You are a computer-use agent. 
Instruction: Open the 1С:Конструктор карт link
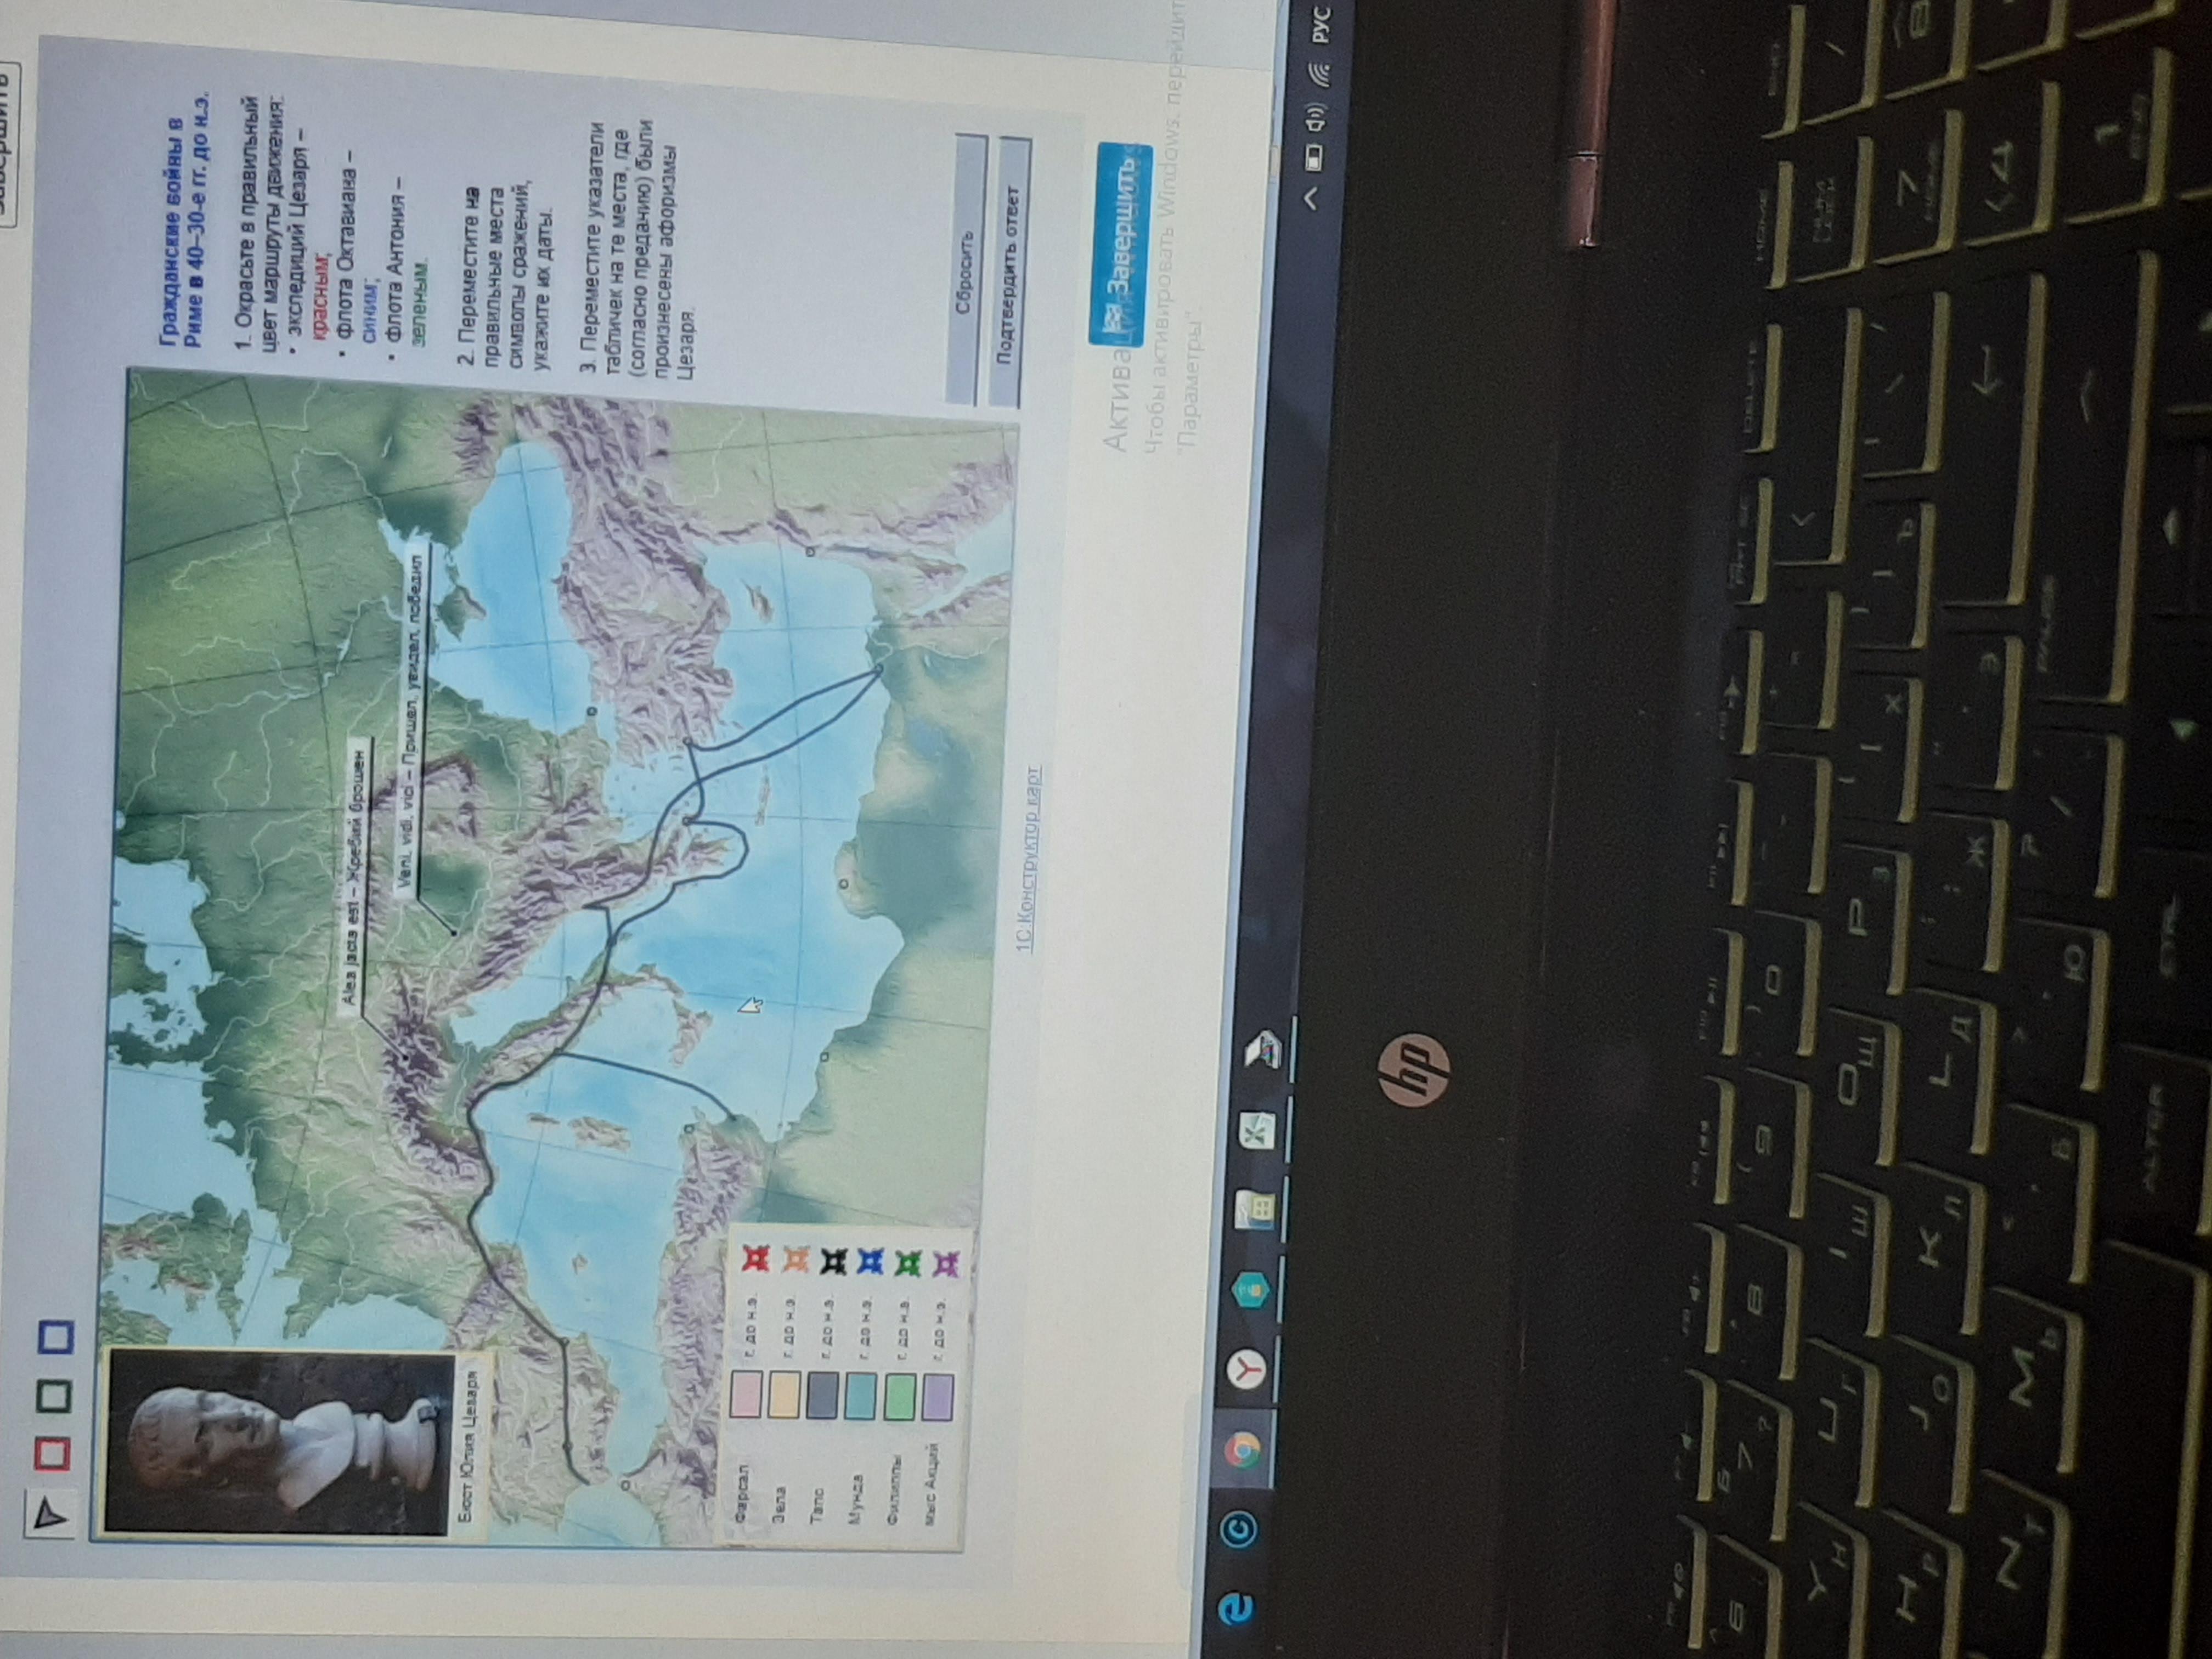[1030, 858]
